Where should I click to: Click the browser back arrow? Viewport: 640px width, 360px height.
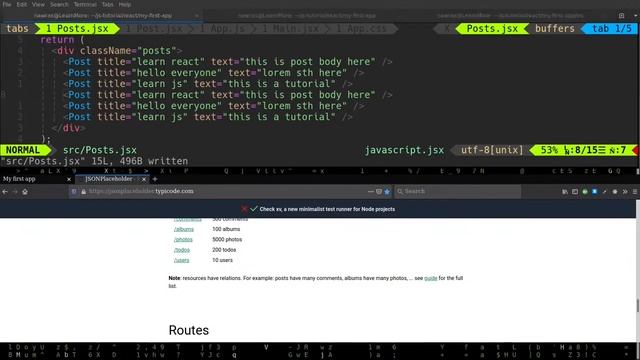(5, 191)
